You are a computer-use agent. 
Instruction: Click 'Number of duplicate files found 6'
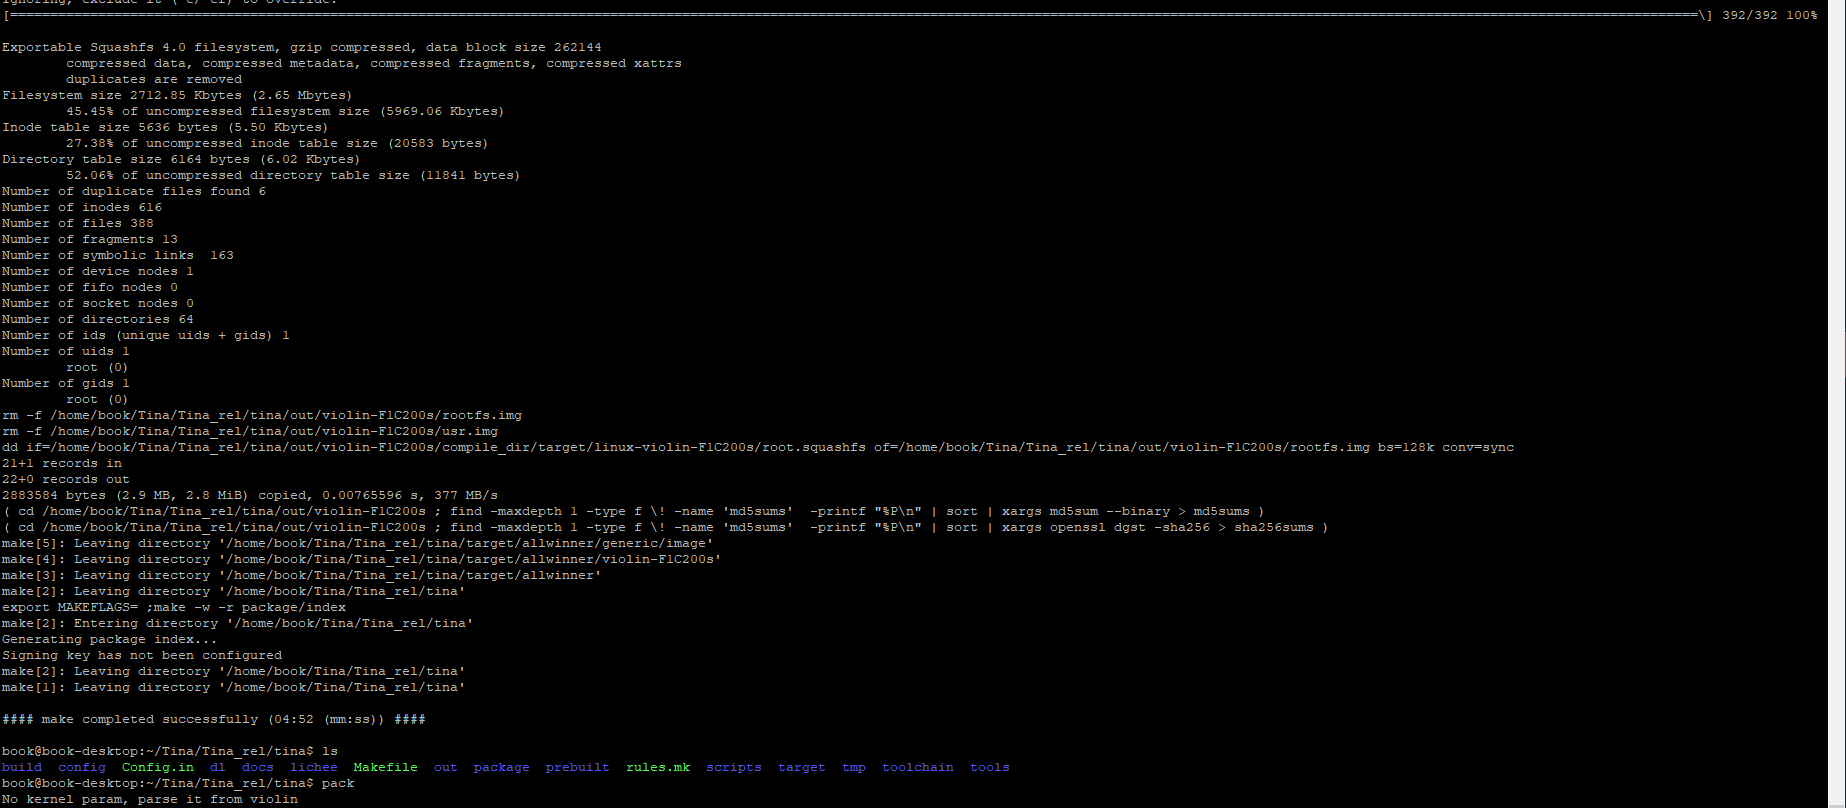134,191
